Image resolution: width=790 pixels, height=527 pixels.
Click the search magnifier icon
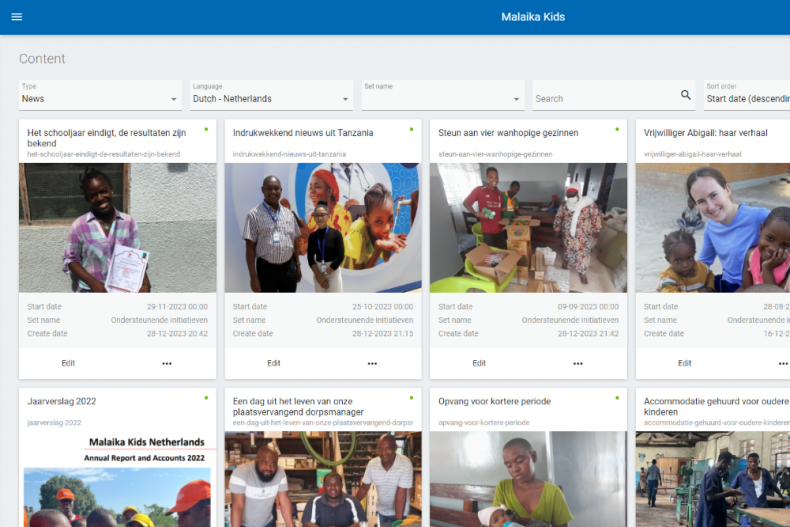686,96
